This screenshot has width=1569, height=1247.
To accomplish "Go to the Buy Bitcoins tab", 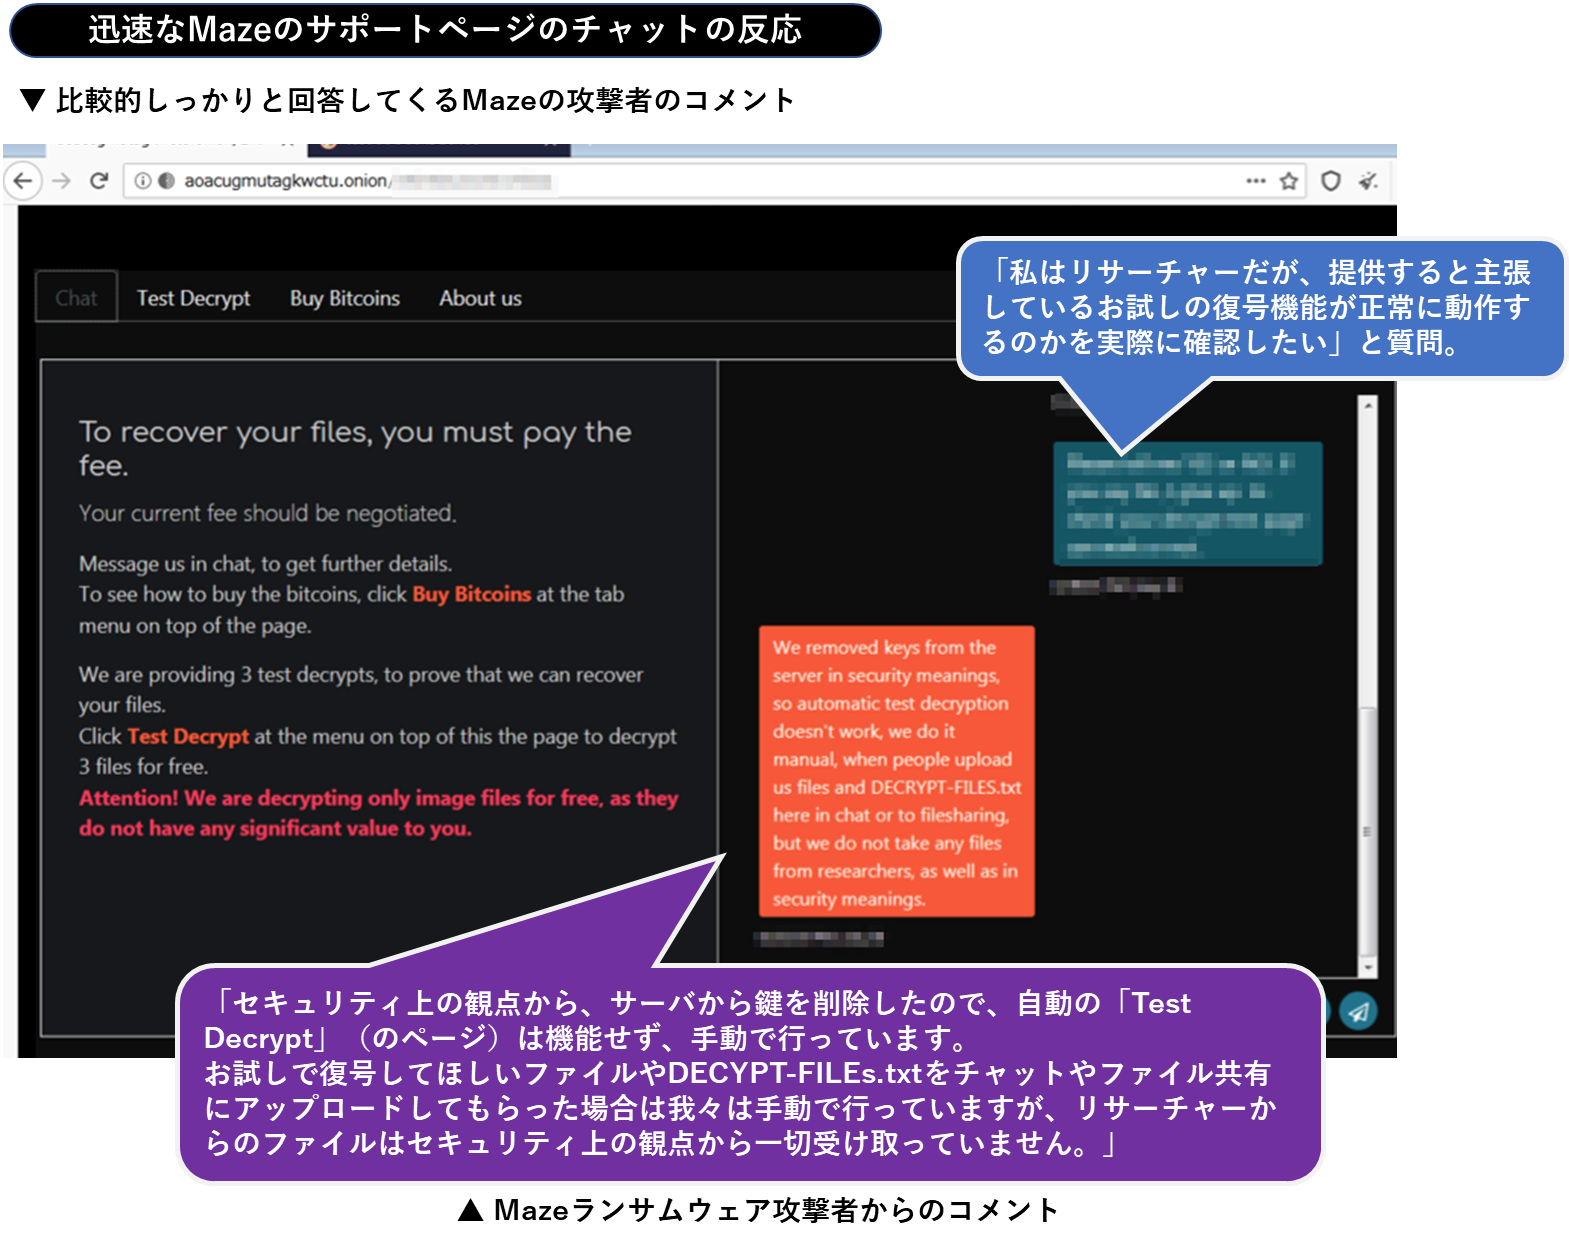I will pyautogui.click(x=344, y=298).
